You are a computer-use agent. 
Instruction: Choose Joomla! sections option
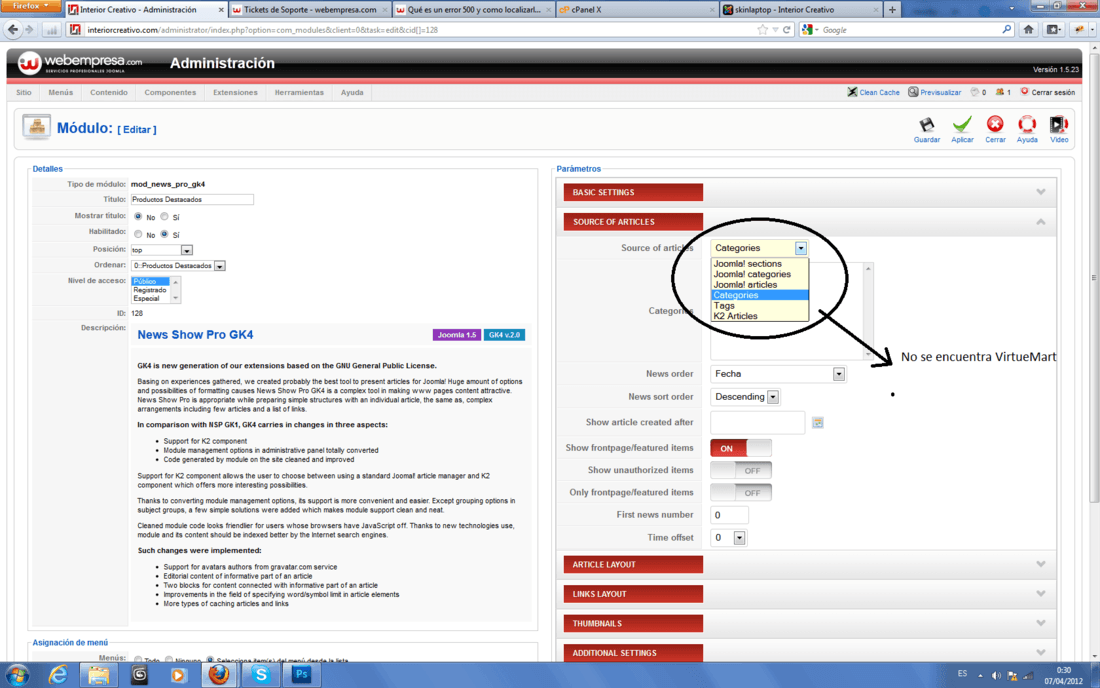pyautogui.click(x=760, y=264)
